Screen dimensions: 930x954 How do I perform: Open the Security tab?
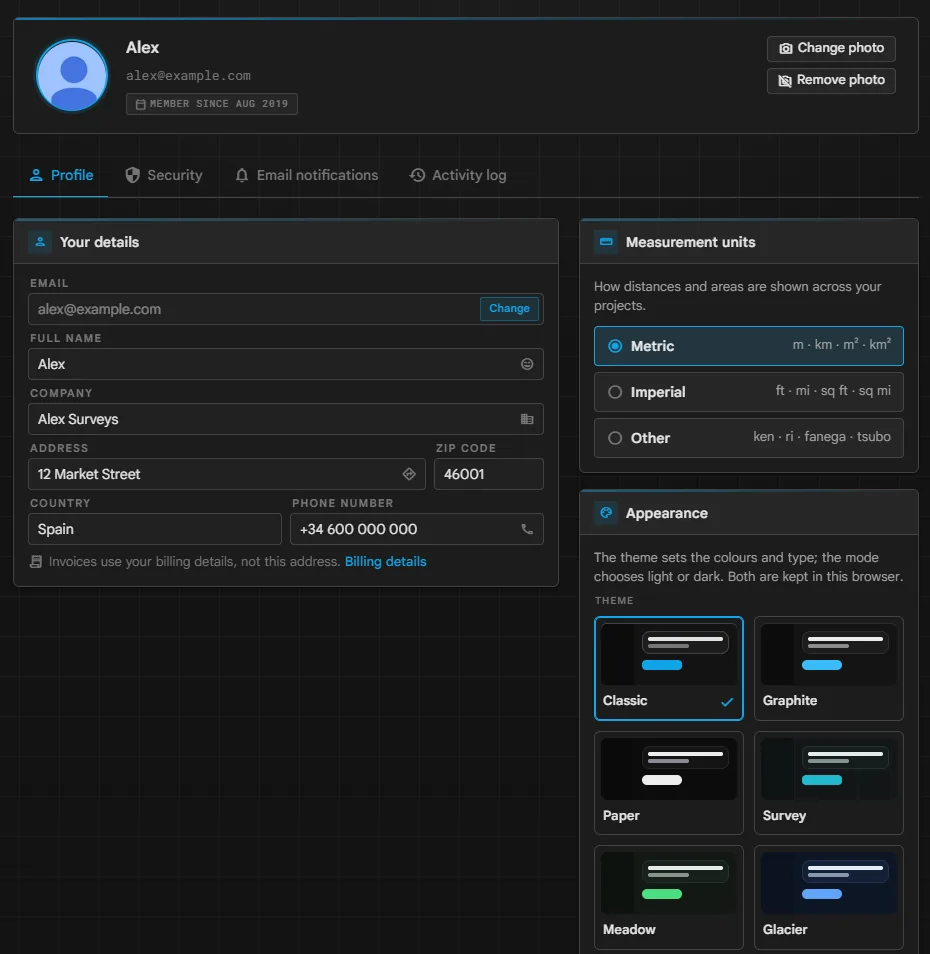click(x=164, y=175)
